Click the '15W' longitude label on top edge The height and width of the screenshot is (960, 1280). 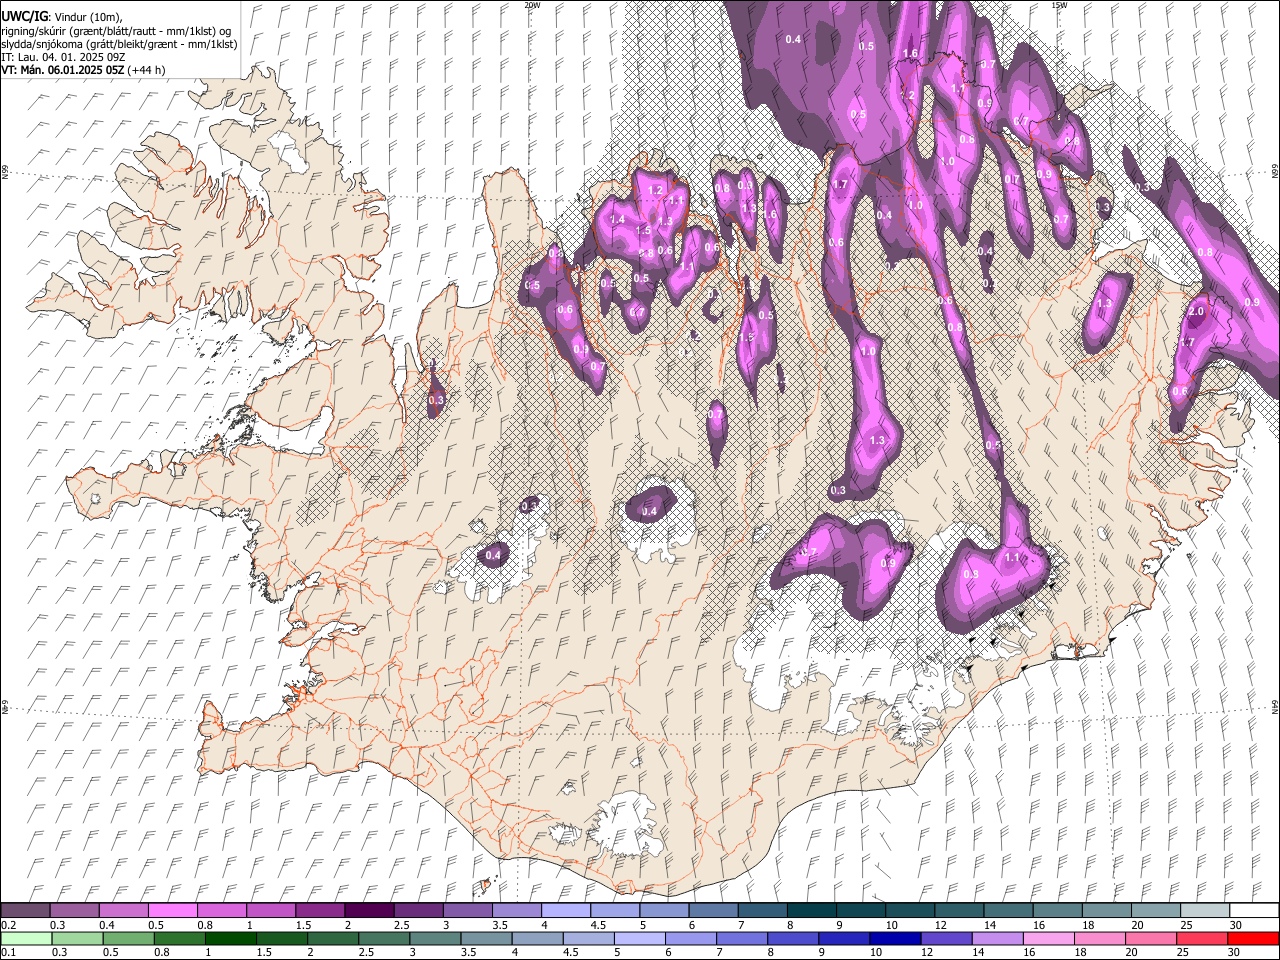(1059, 5)
